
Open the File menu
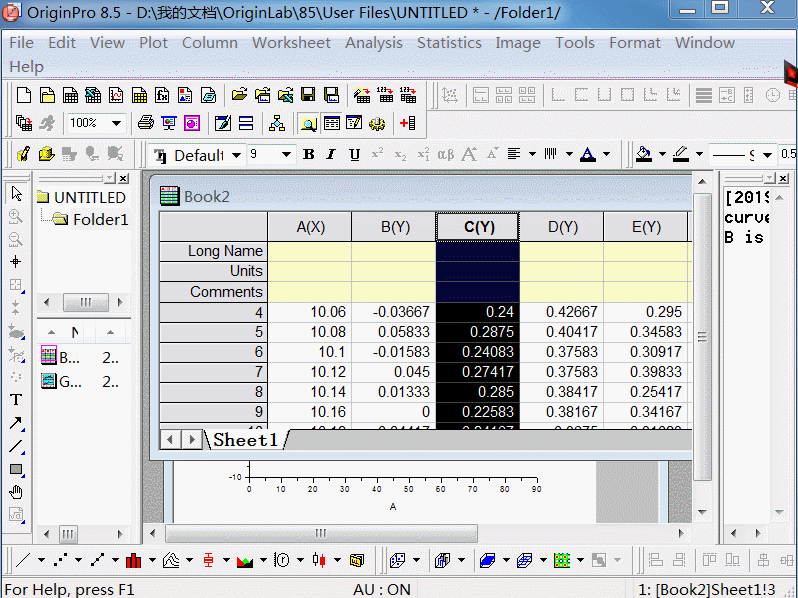(21, 43)
